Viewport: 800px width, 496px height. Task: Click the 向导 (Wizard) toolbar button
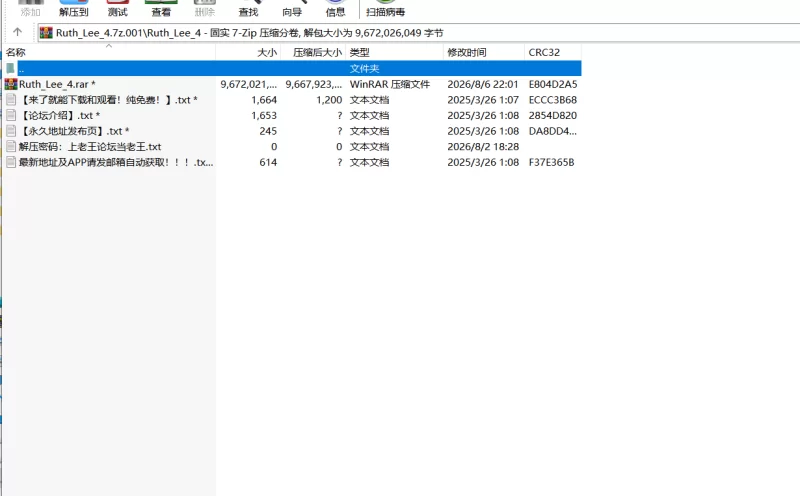292,9
